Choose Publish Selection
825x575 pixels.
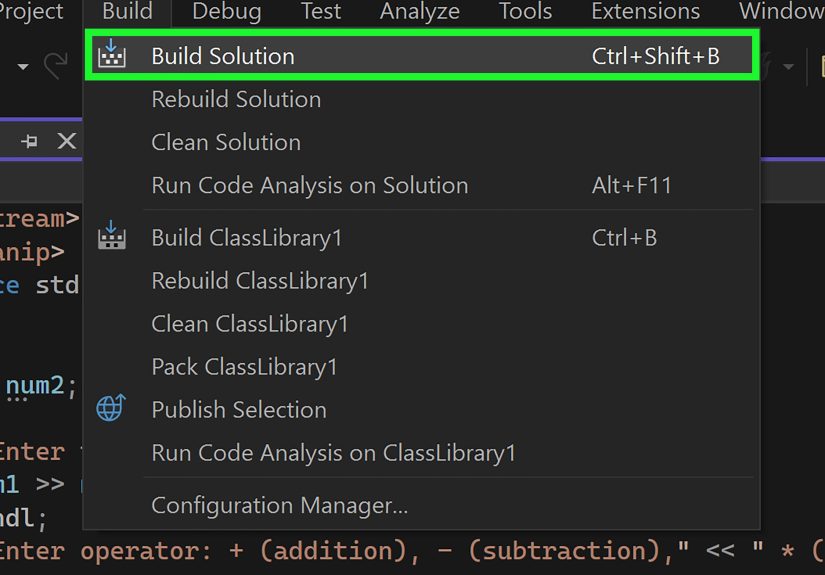[422, 410]
